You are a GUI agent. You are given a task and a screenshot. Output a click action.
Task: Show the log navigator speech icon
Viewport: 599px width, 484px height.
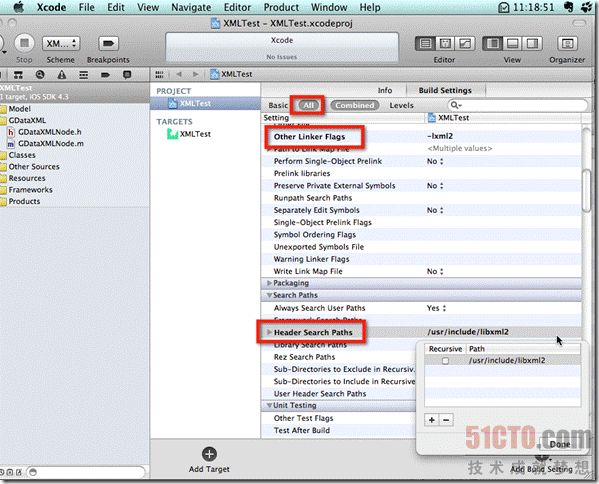pyautogui.click(x=127, y=75)
